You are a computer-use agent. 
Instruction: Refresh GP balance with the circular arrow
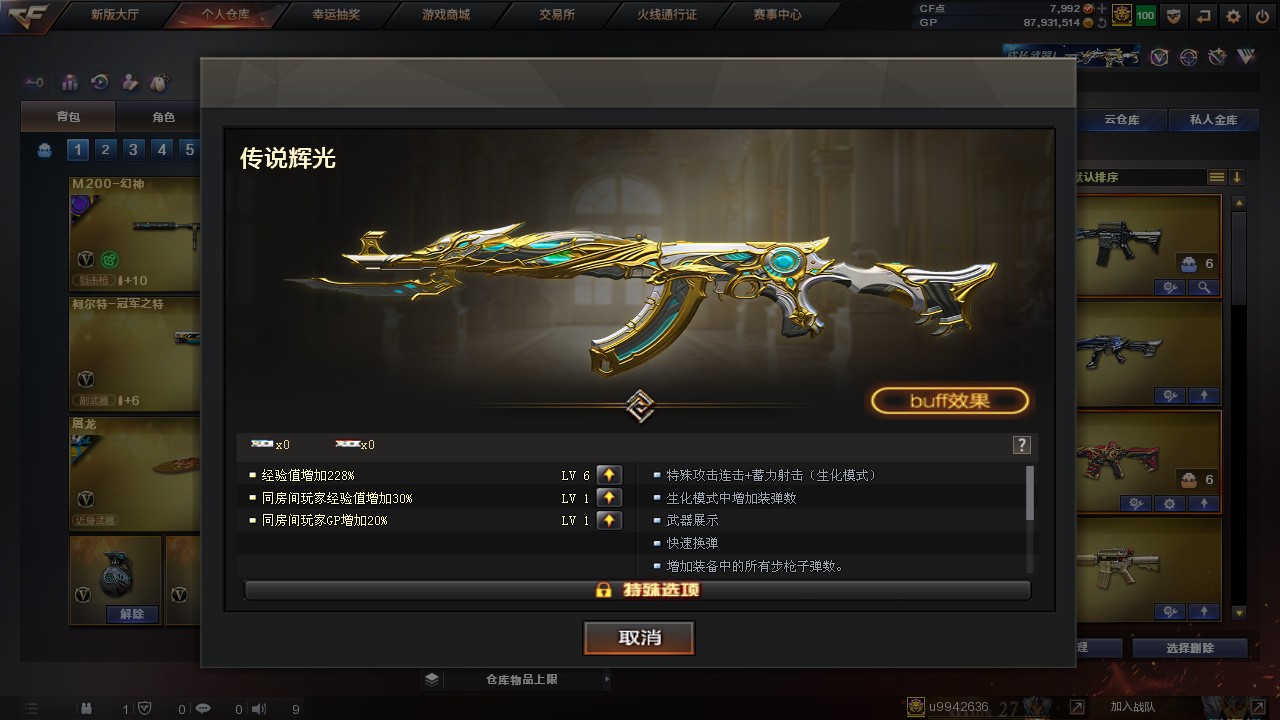1102,22
